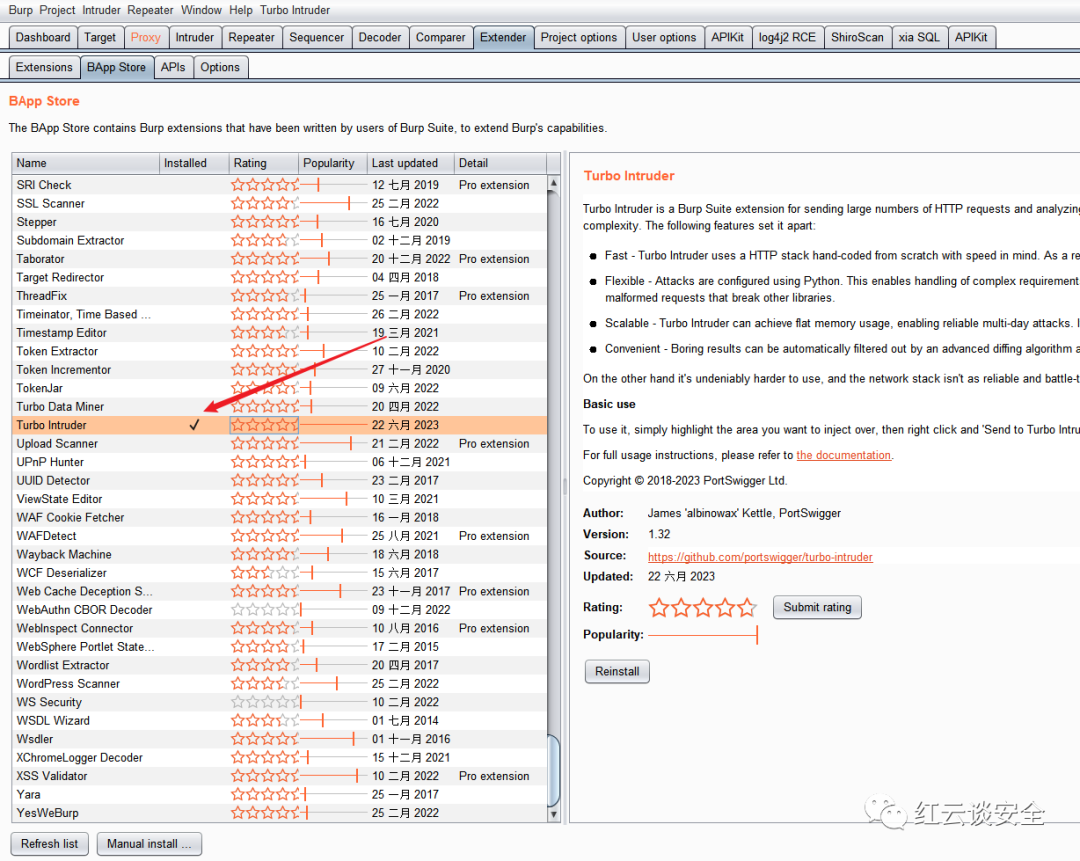
Task: Open the Repeater menu in the menu bar
Action: tap(150, 10)
